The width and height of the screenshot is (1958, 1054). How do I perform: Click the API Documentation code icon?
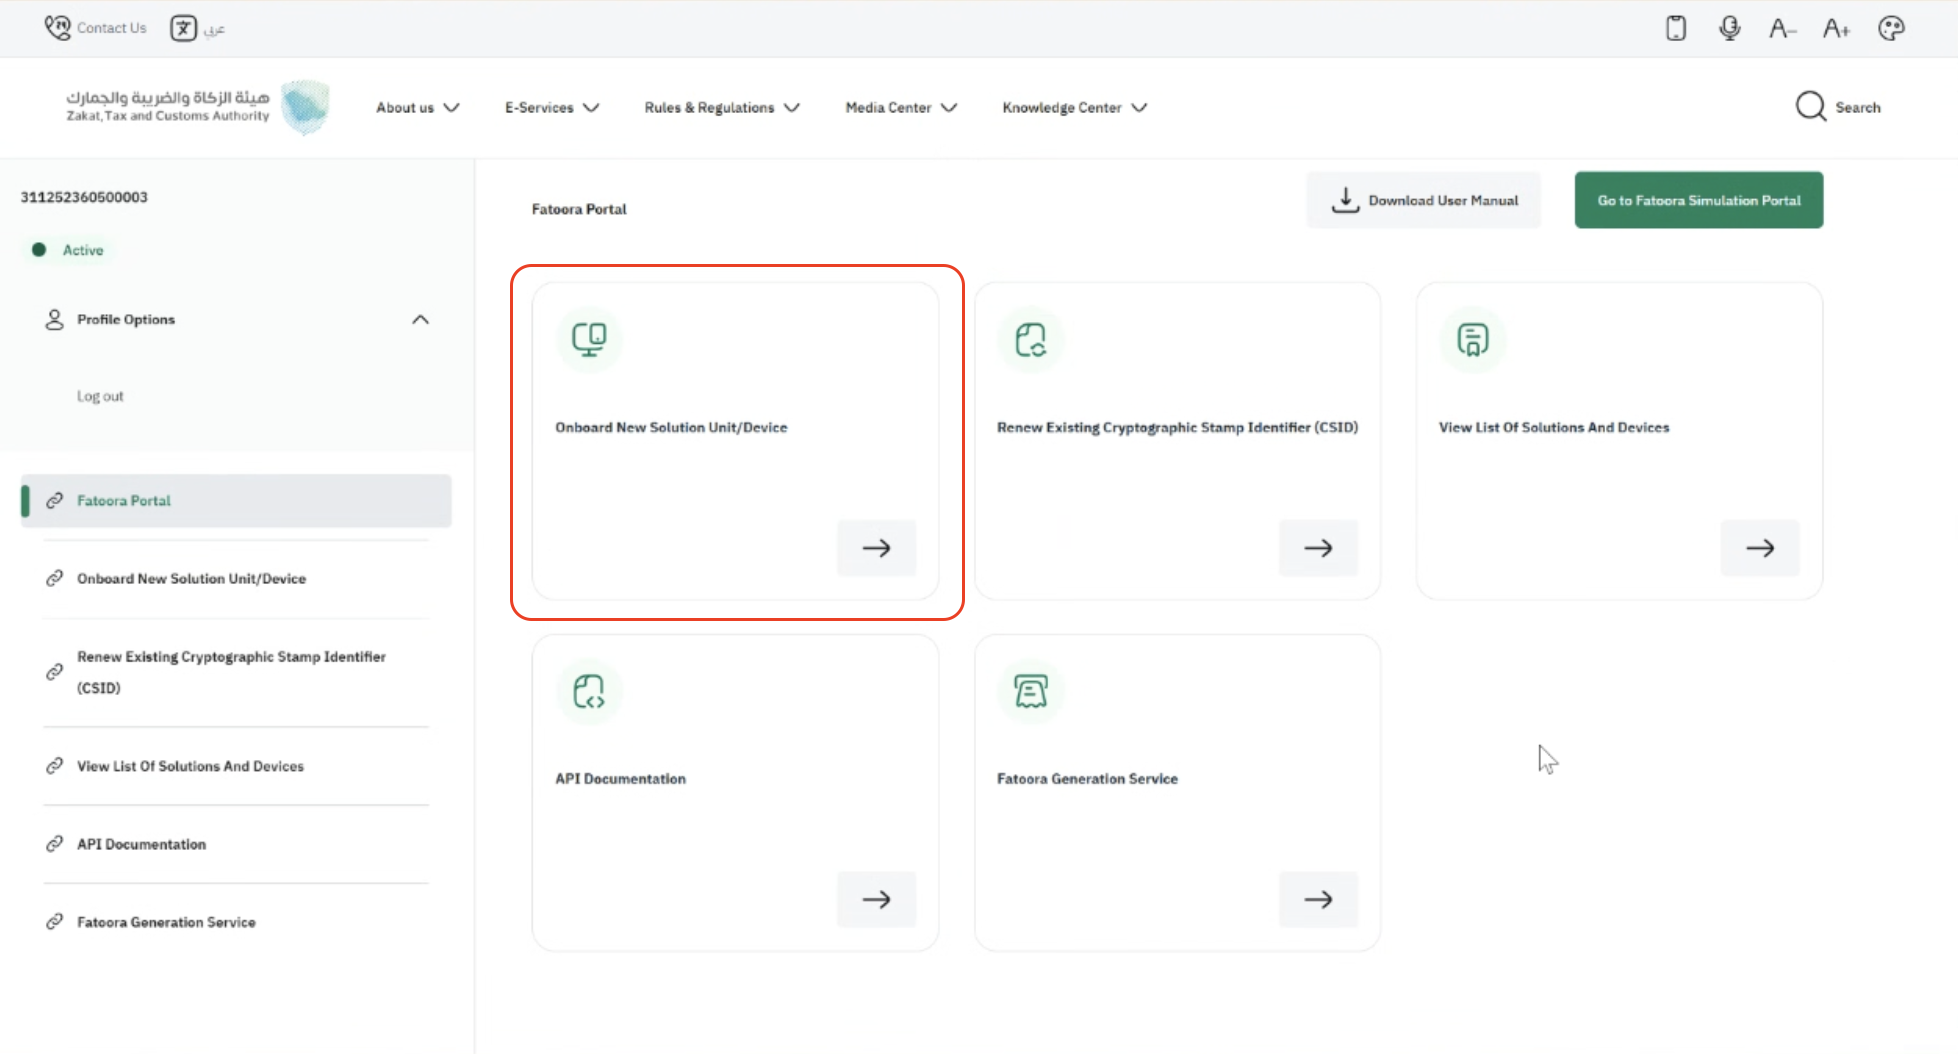(x=589, y=691)
